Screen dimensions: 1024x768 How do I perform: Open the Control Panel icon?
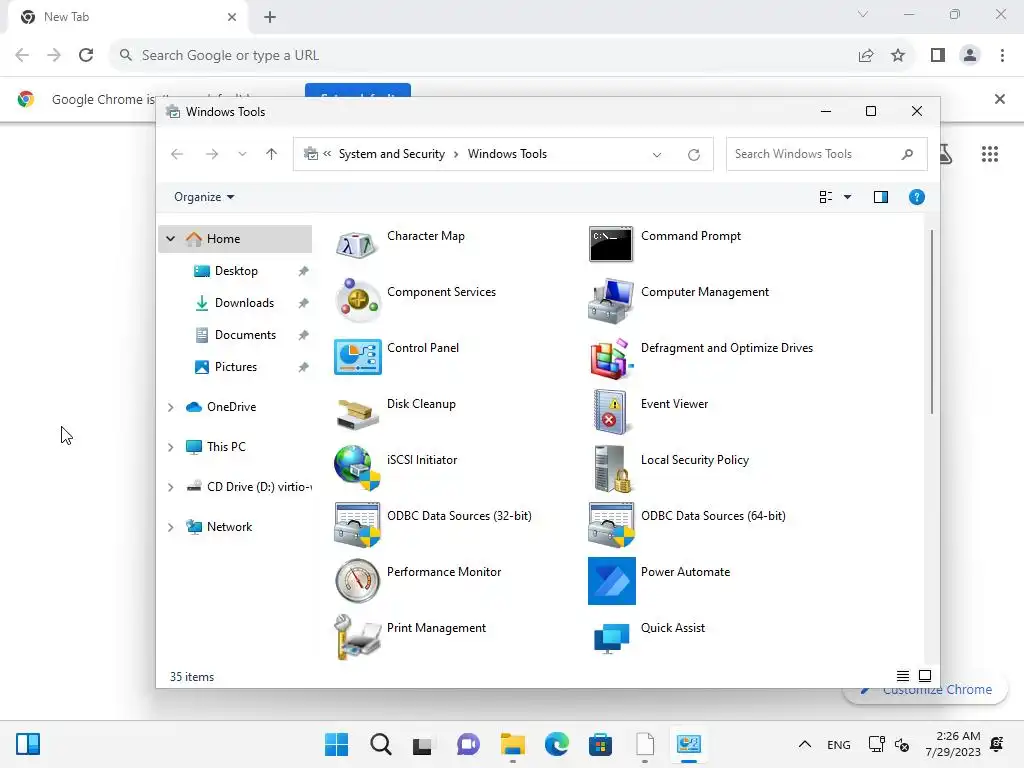tap(357, 357)
